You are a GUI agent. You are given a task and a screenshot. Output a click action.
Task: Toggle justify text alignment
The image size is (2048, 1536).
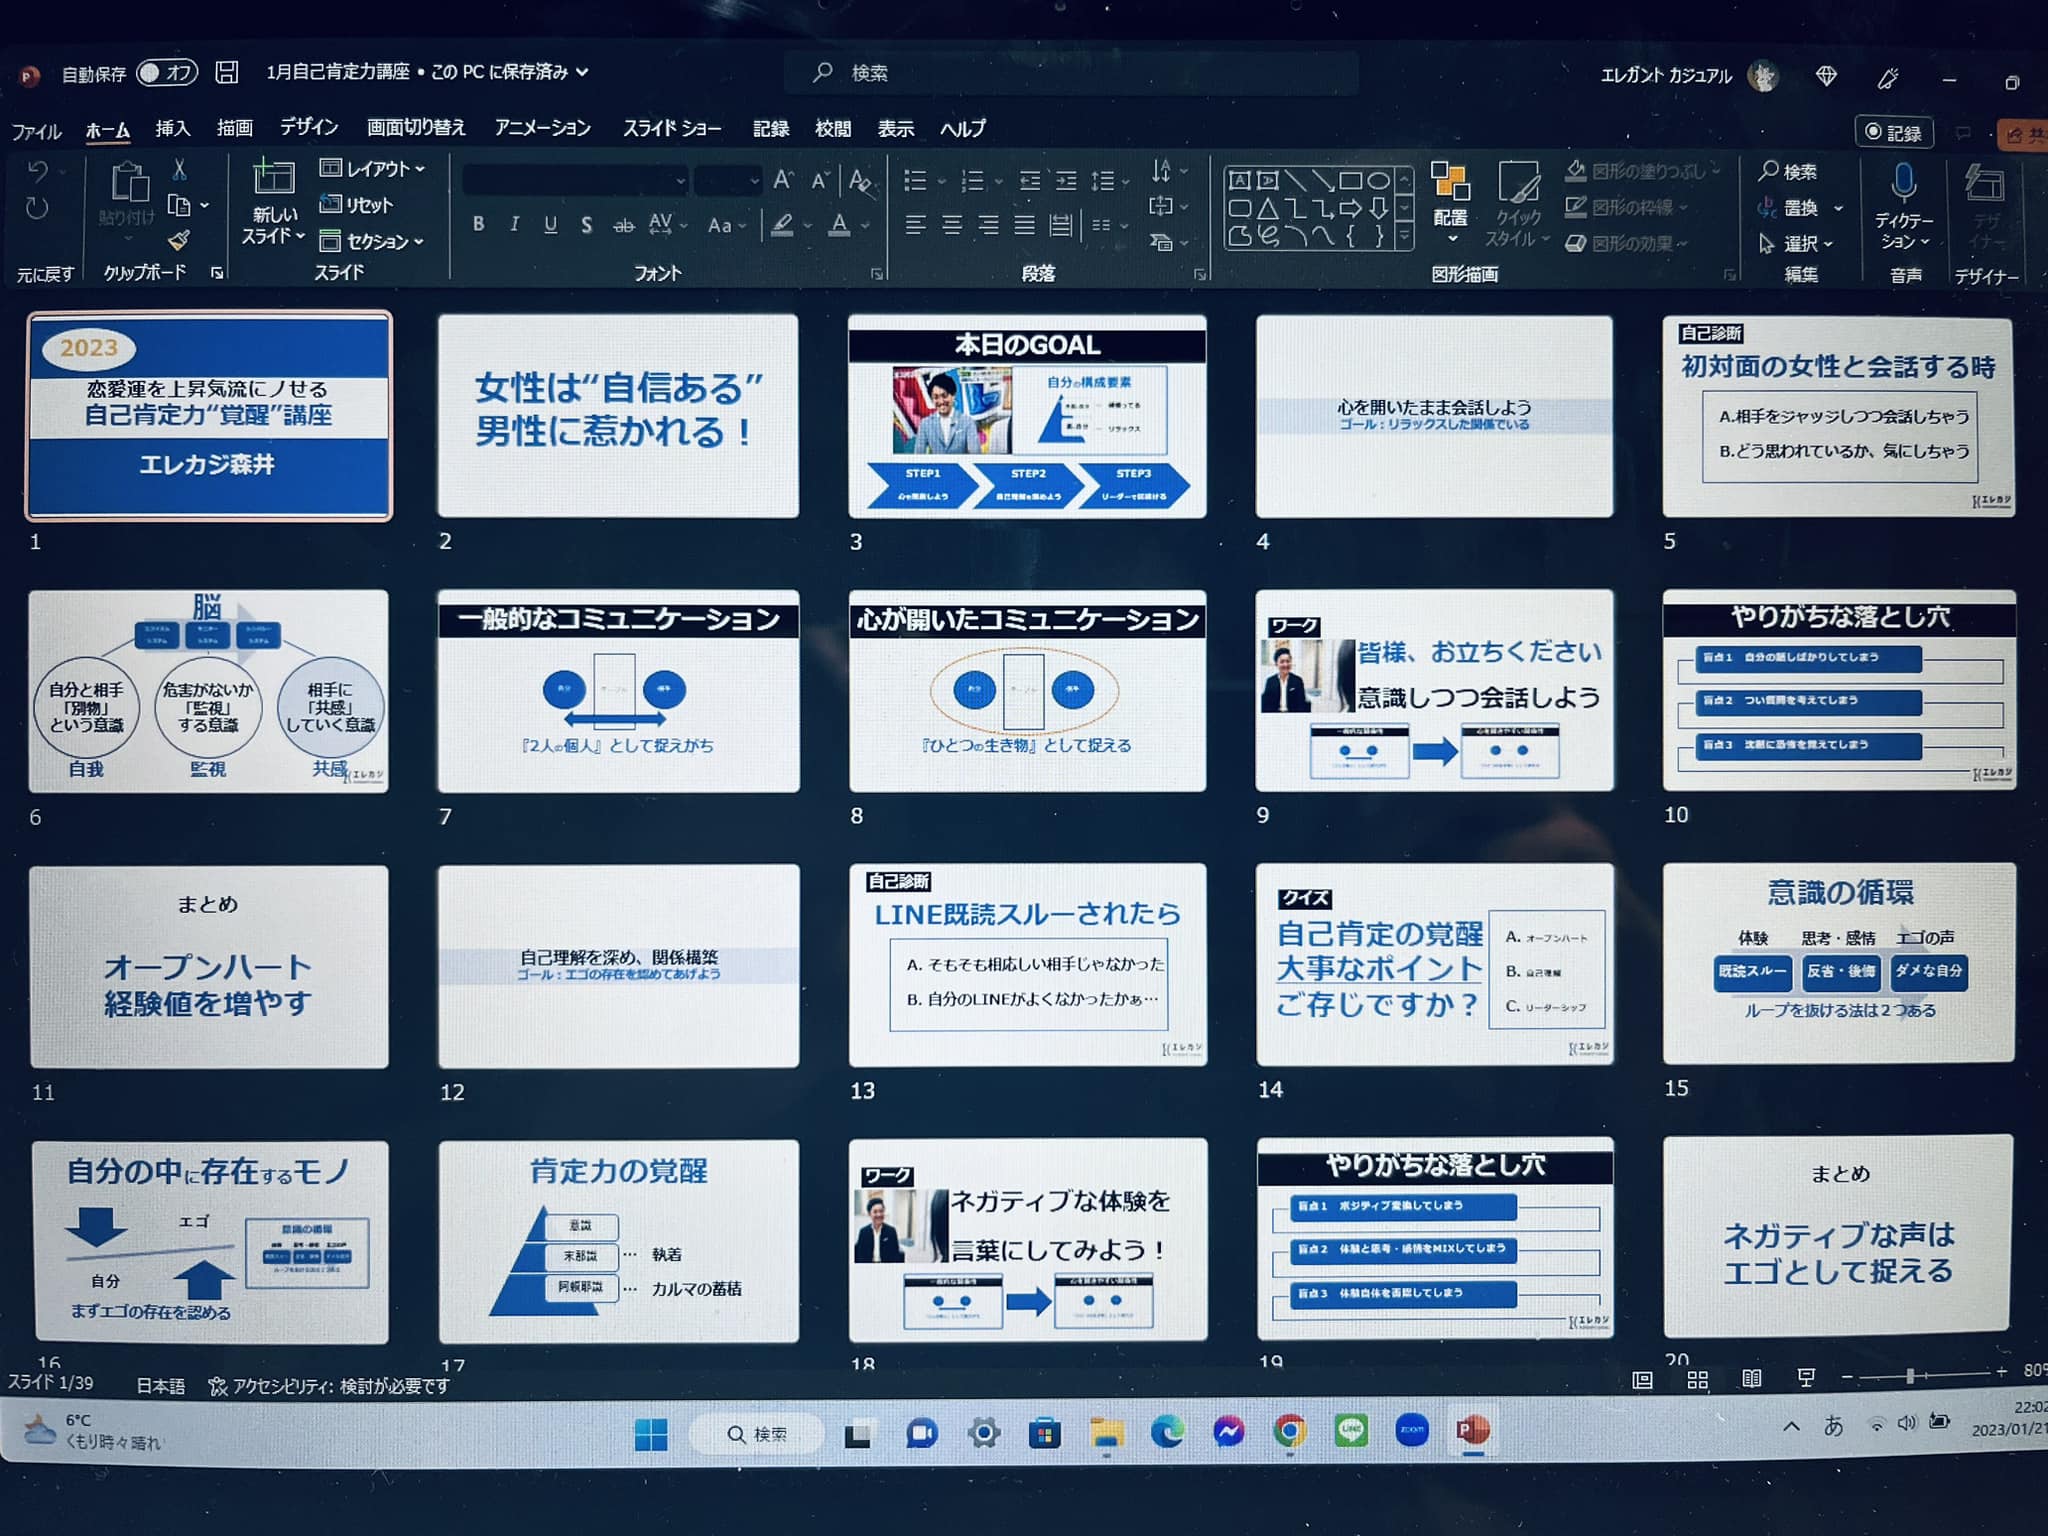coord(1025,225)
